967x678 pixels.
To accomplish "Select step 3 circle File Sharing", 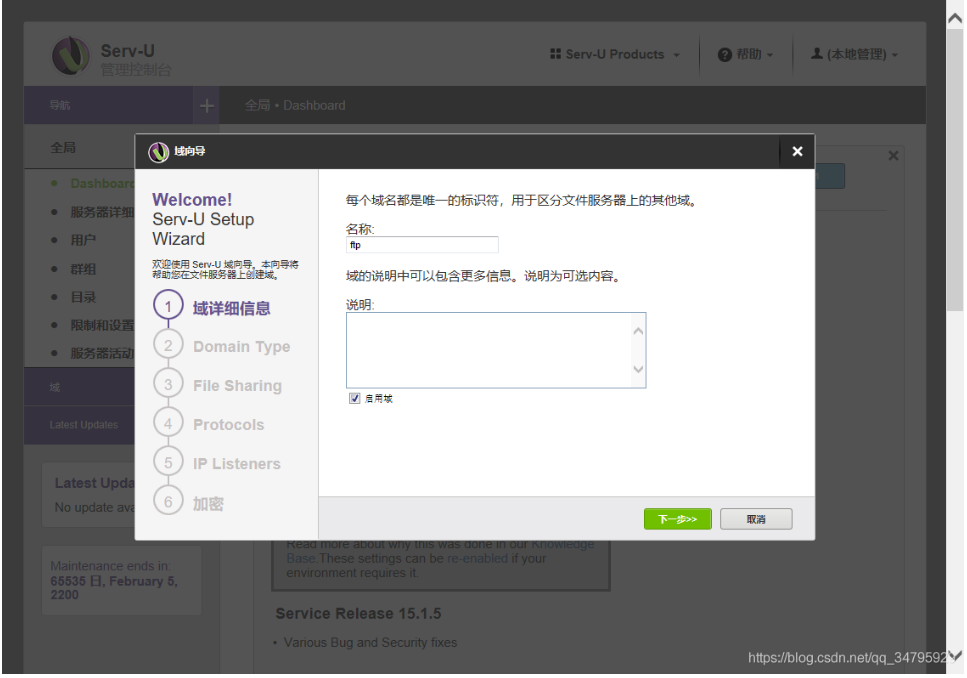I will [x=168, y=385].
